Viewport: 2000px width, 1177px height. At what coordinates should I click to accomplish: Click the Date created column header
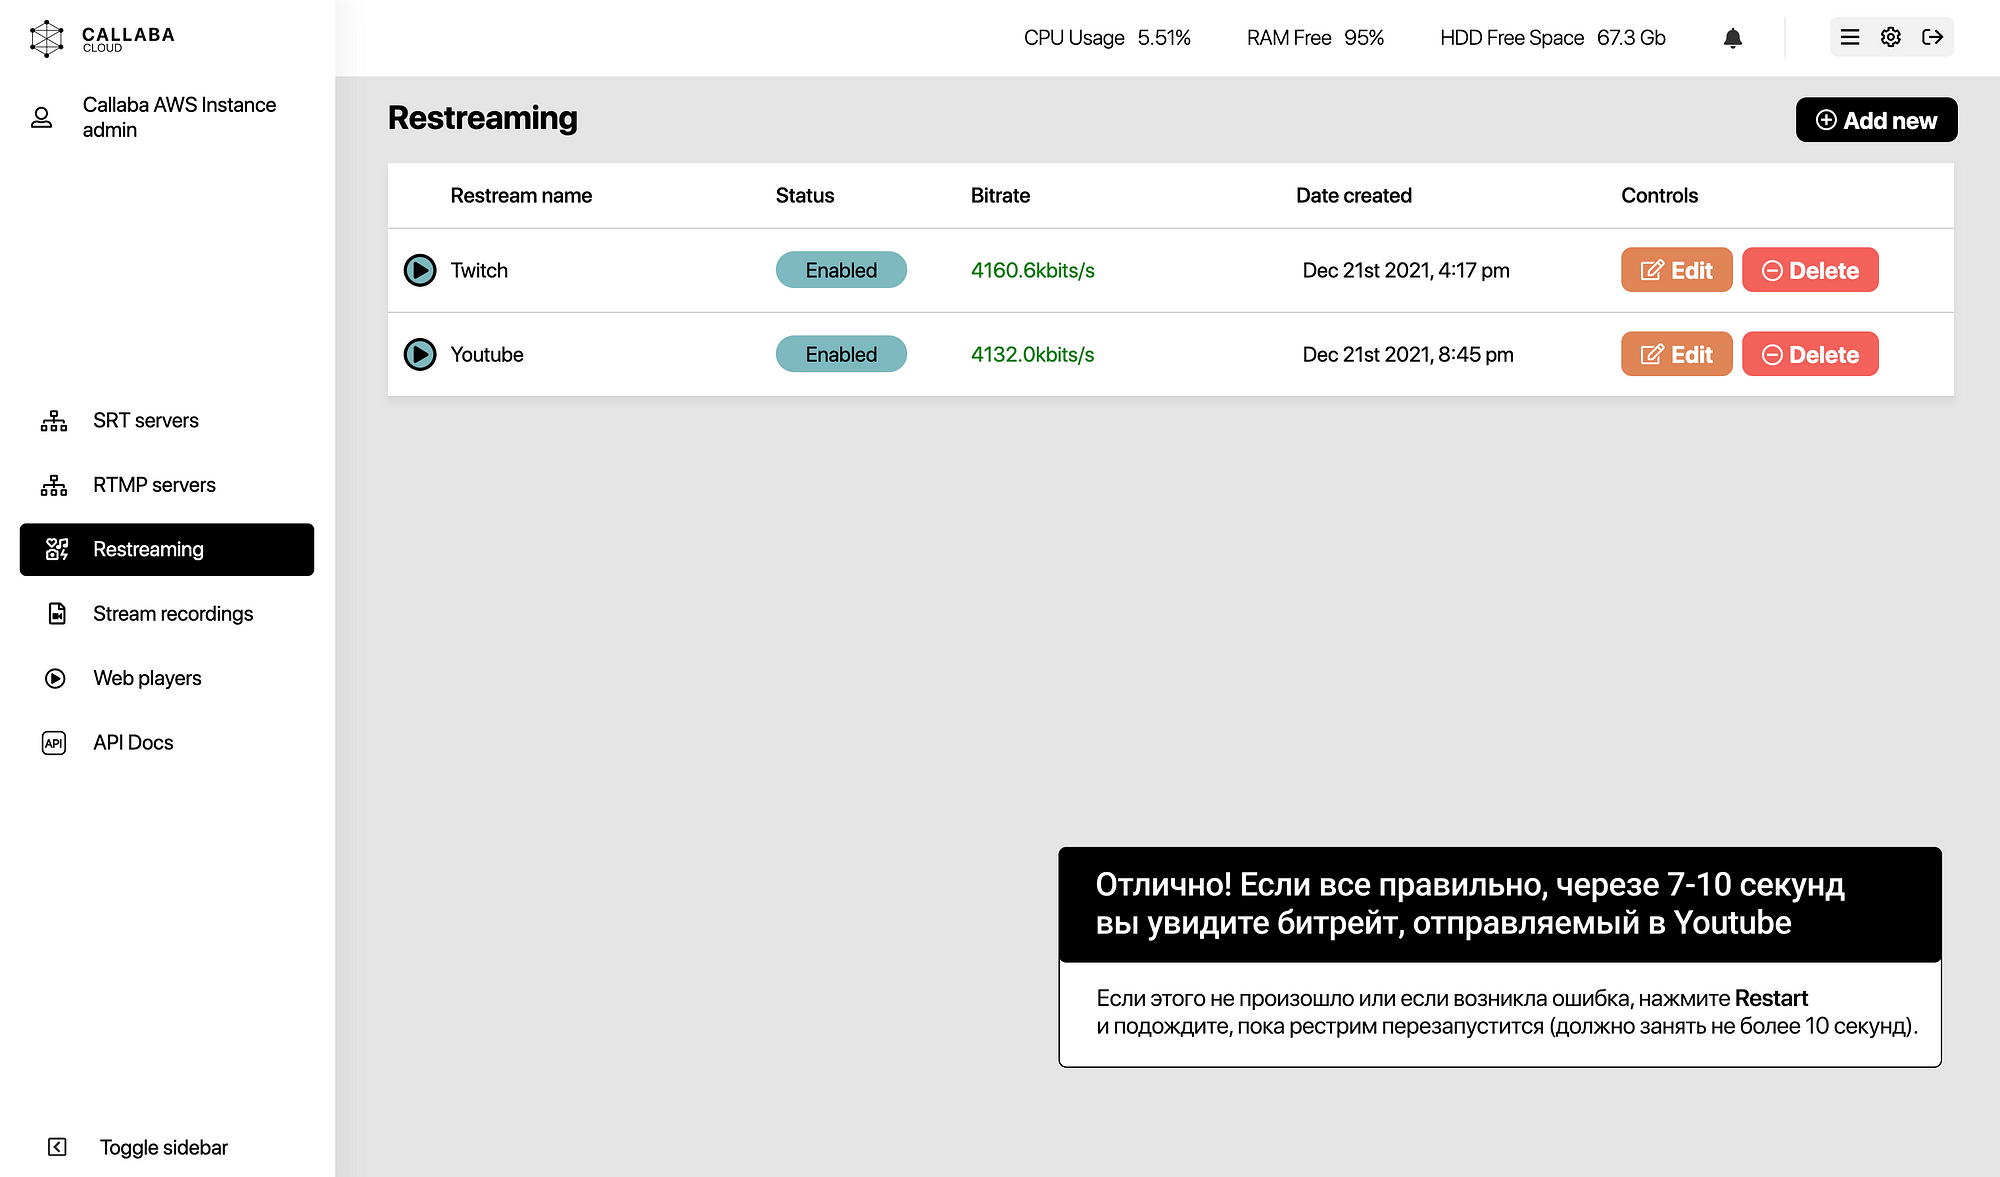(1354, 195)
